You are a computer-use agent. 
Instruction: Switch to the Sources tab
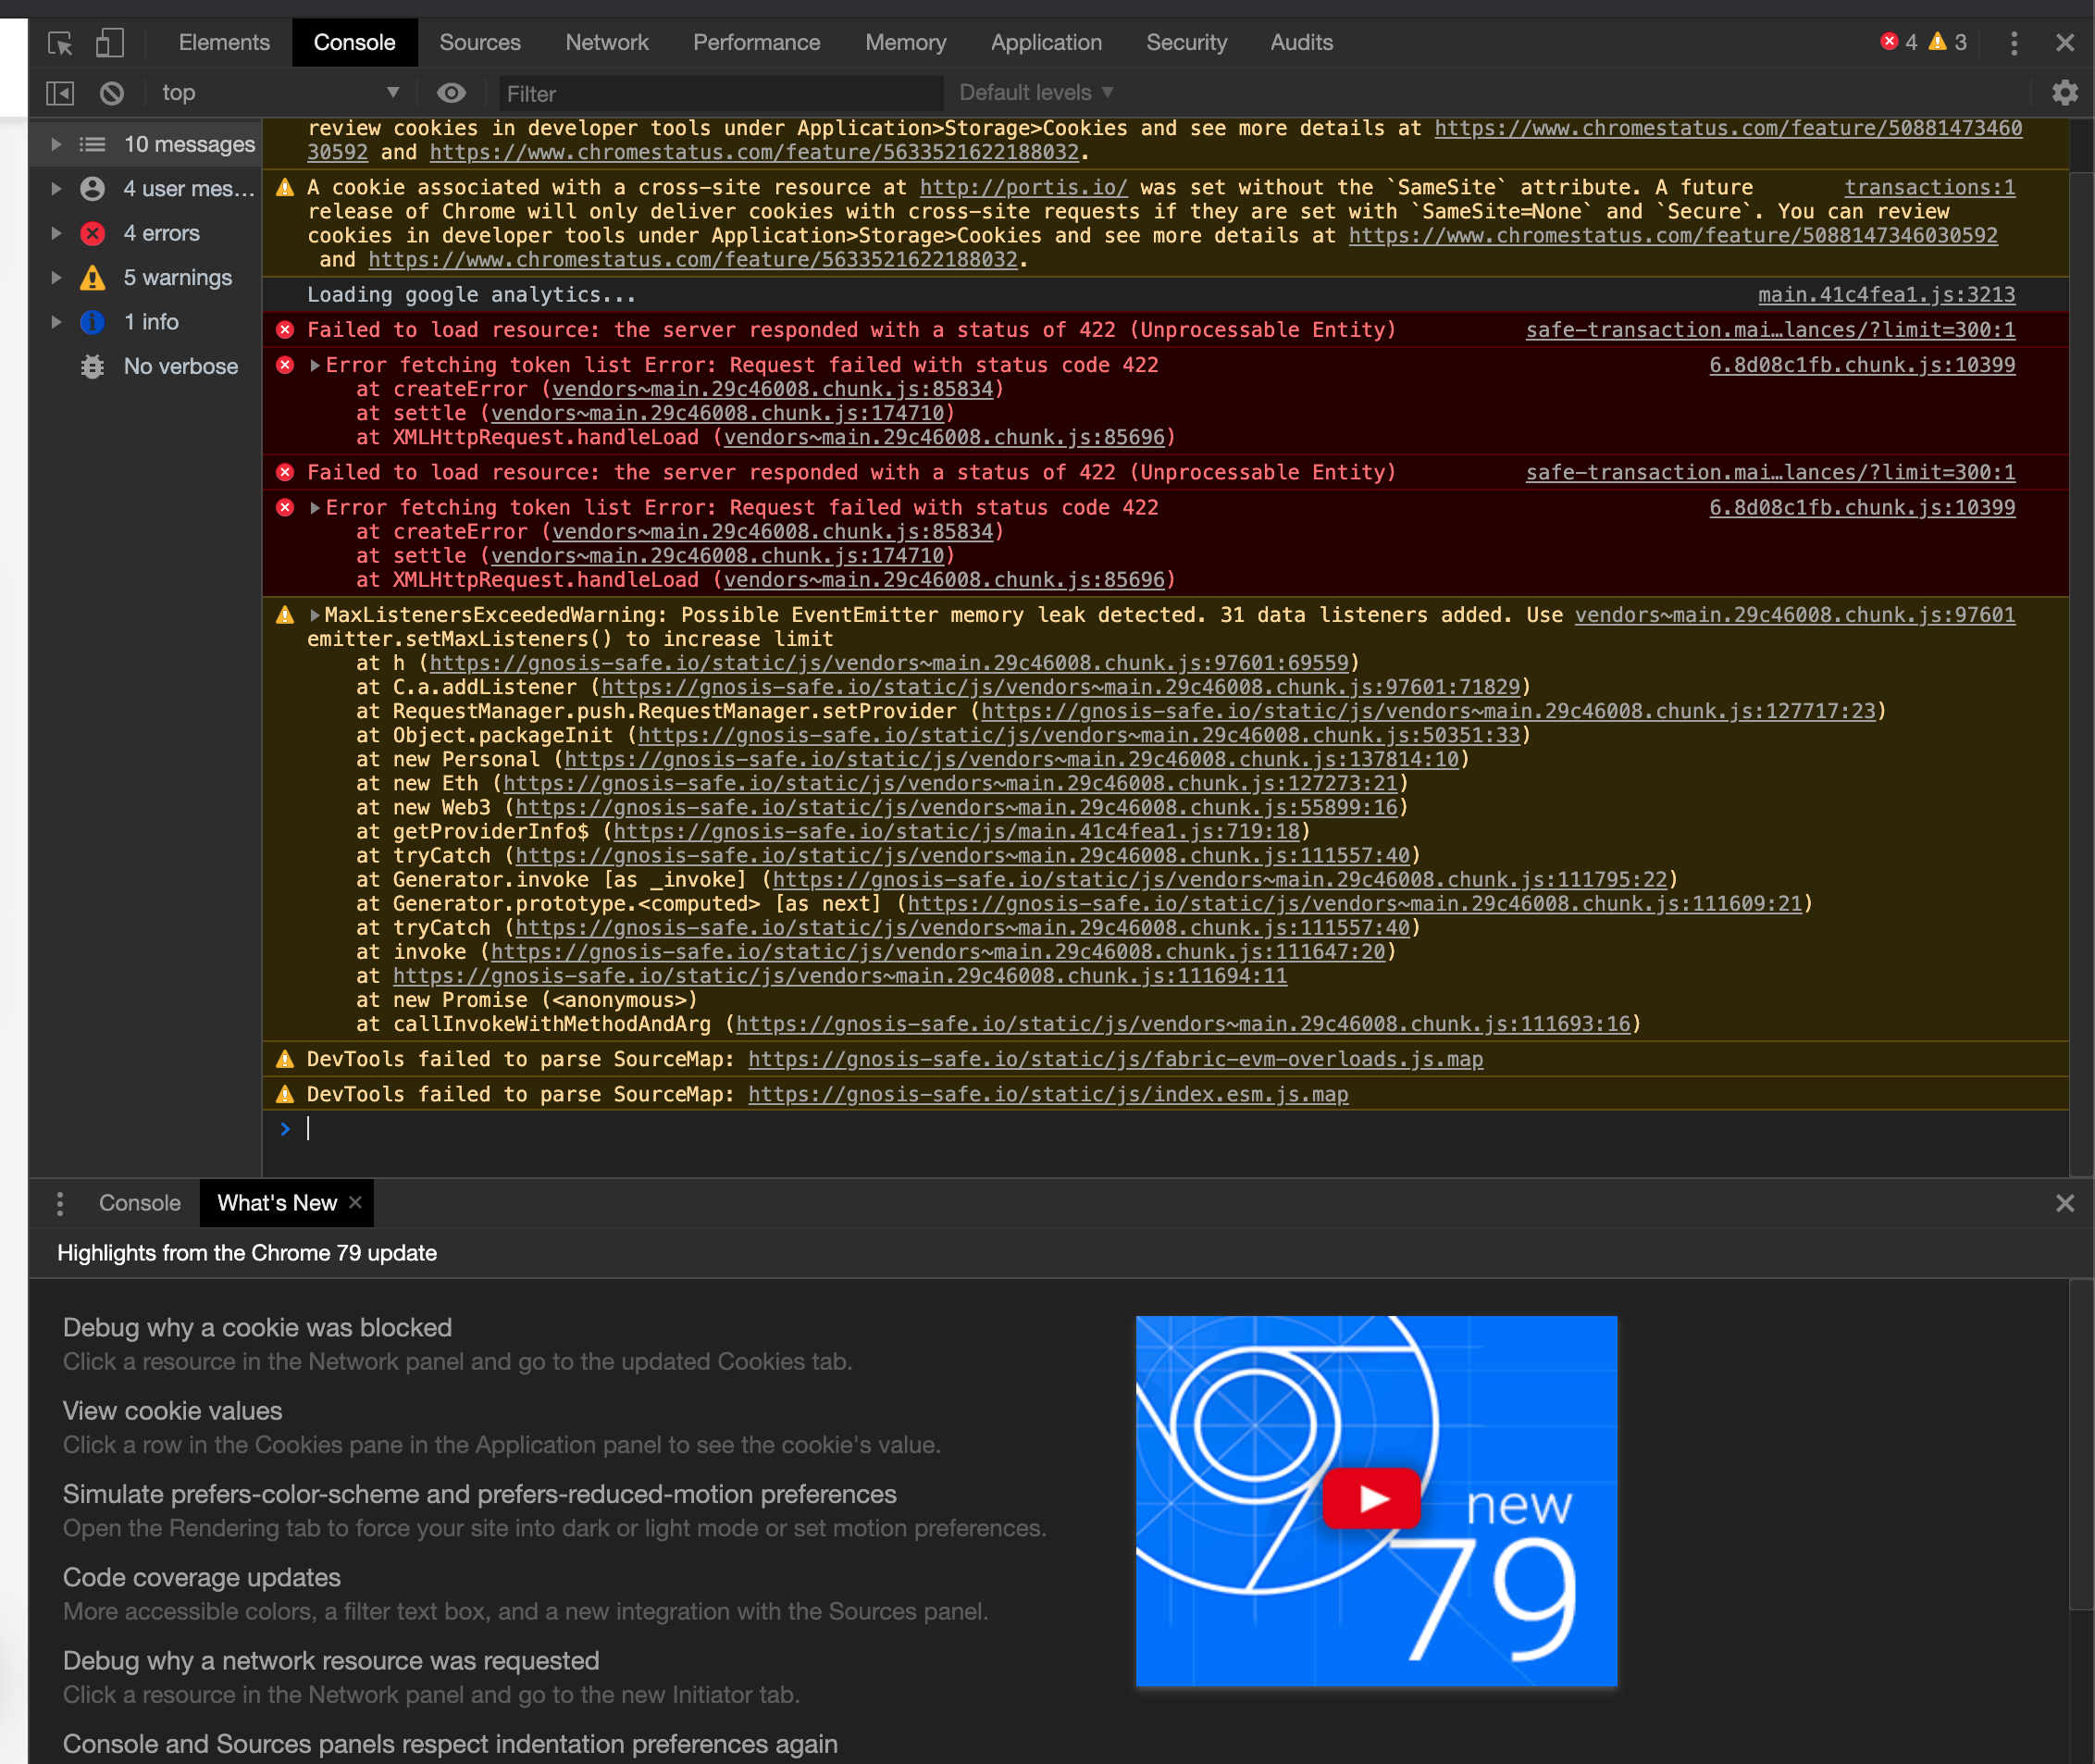tap(480, 43)
